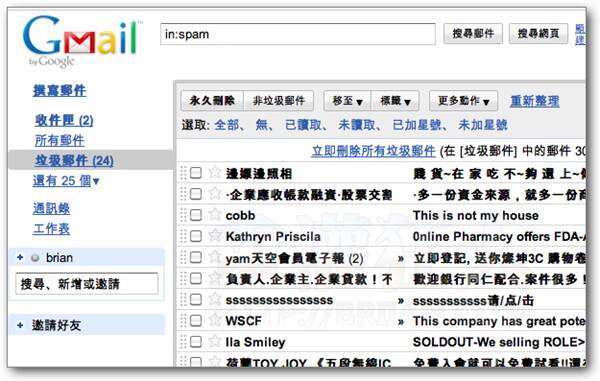Click the 重新整理 link
The height and width of the screenshot is (381, 600).
click(535, 101)
